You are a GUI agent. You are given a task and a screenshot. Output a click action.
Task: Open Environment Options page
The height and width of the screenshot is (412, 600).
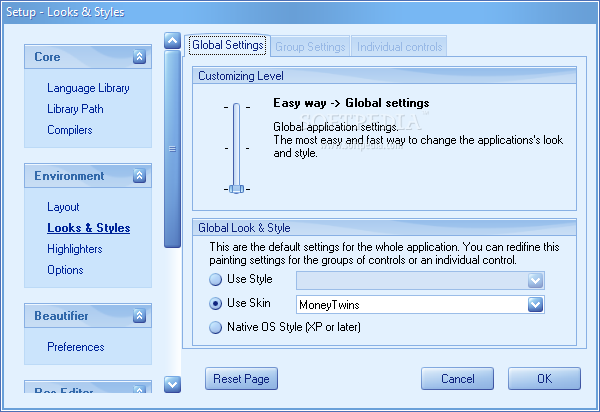65,270
